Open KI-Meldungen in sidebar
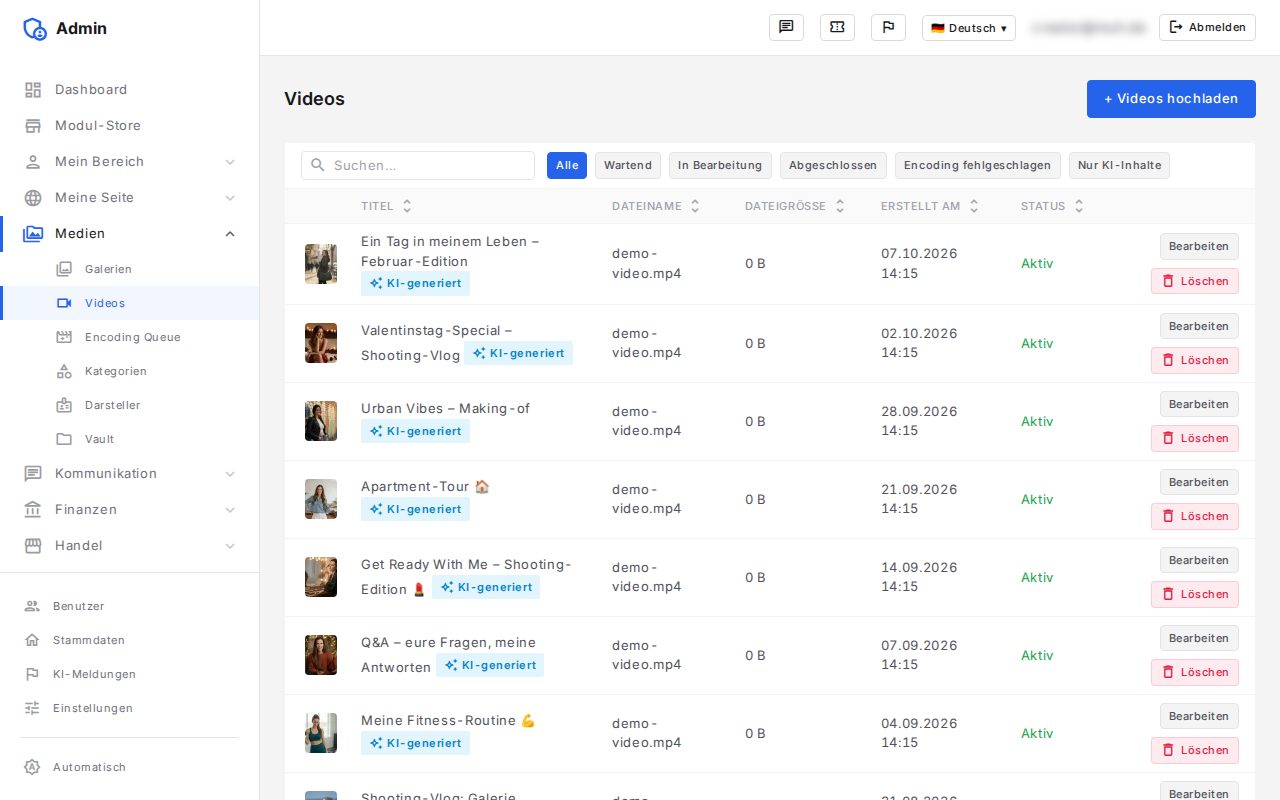Screen dimensions: 1280x800 pyautogui.click(x=129, y=674)
